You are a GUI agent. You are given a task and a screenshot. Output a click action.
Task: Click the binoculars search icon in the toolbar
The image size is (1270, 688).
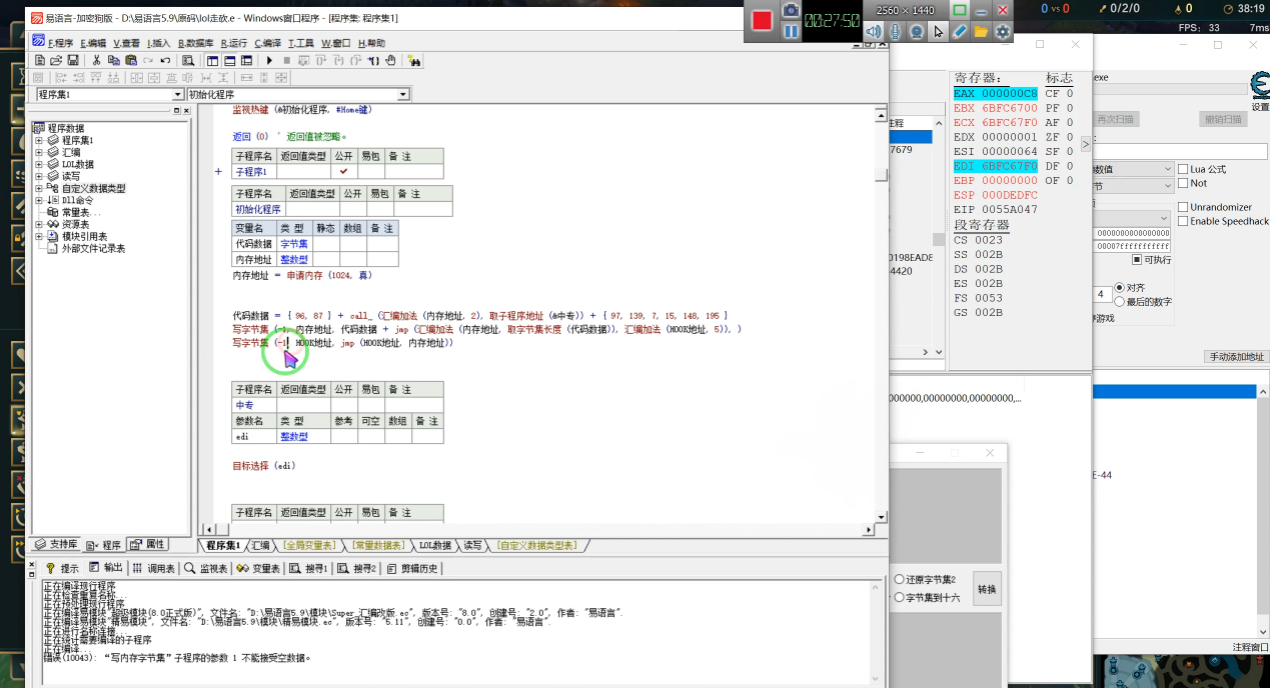point(414,61)
